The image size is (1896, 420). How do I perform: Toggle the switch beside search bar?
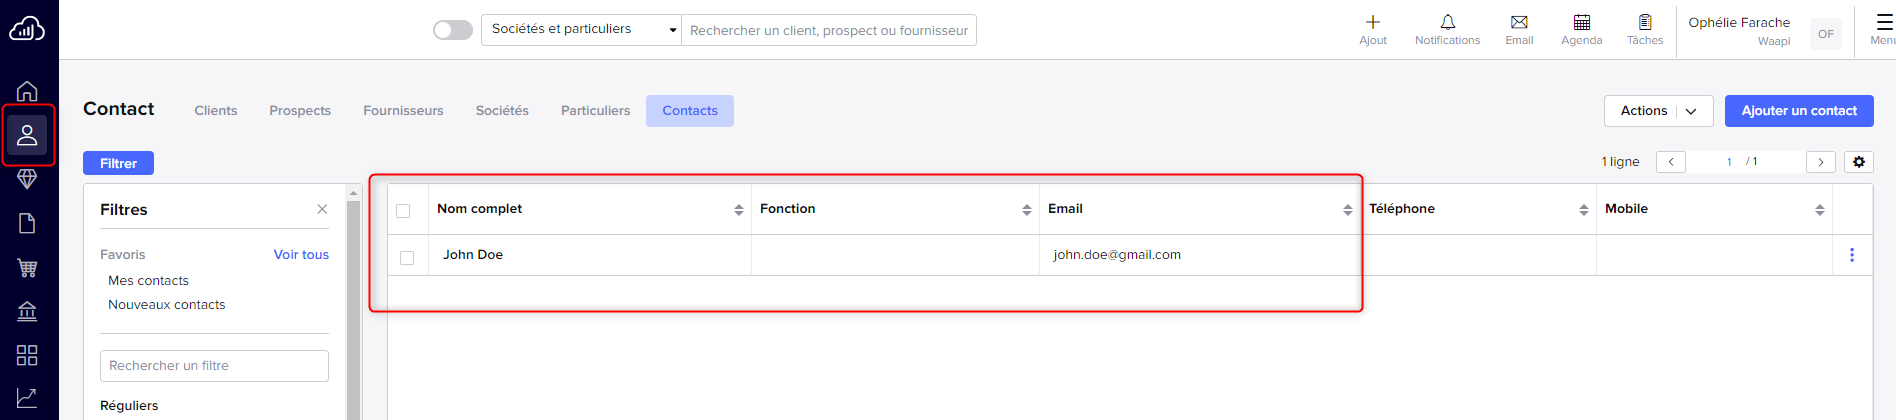tap(453, 30)
